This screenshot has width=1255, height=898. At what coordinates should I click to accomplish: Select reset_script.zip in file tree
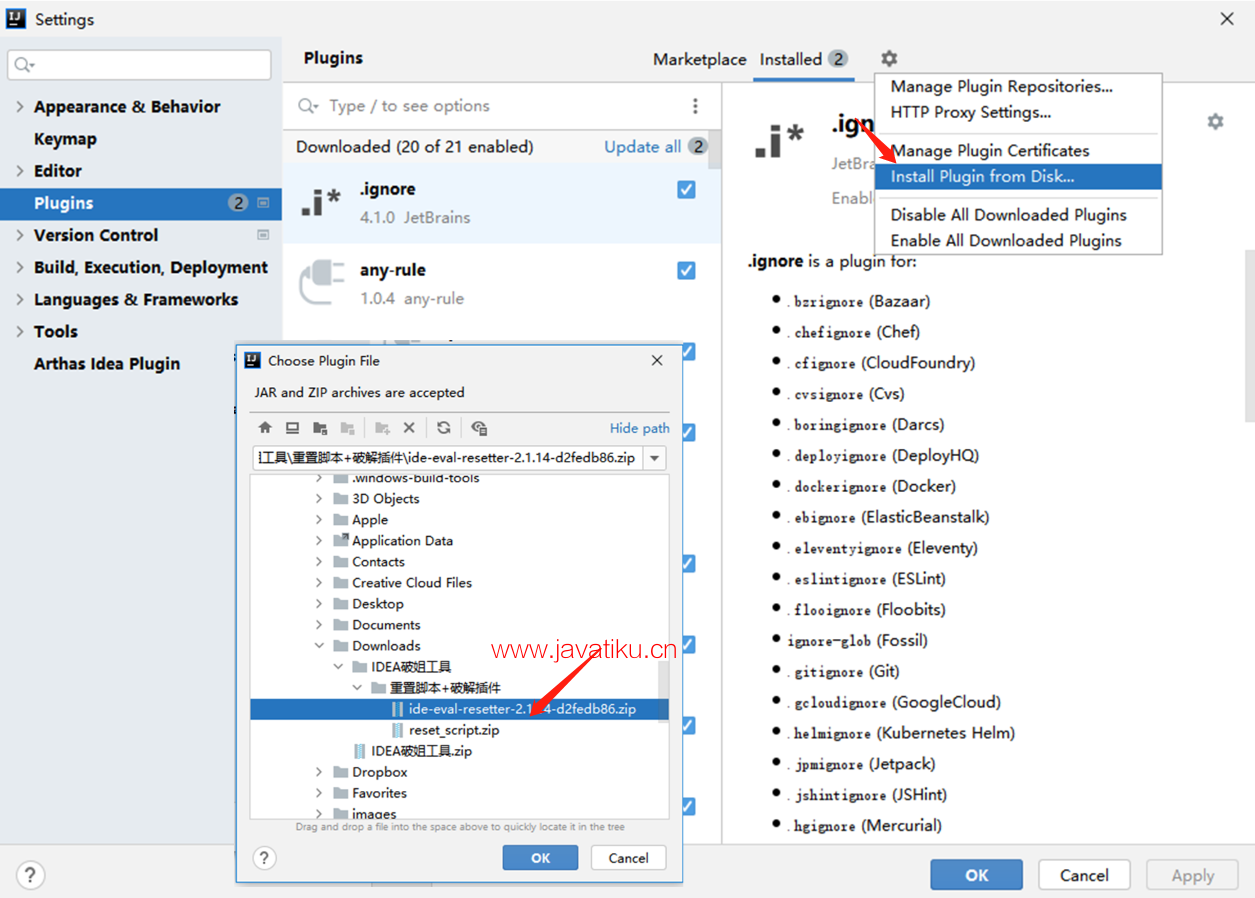(454, 730)
